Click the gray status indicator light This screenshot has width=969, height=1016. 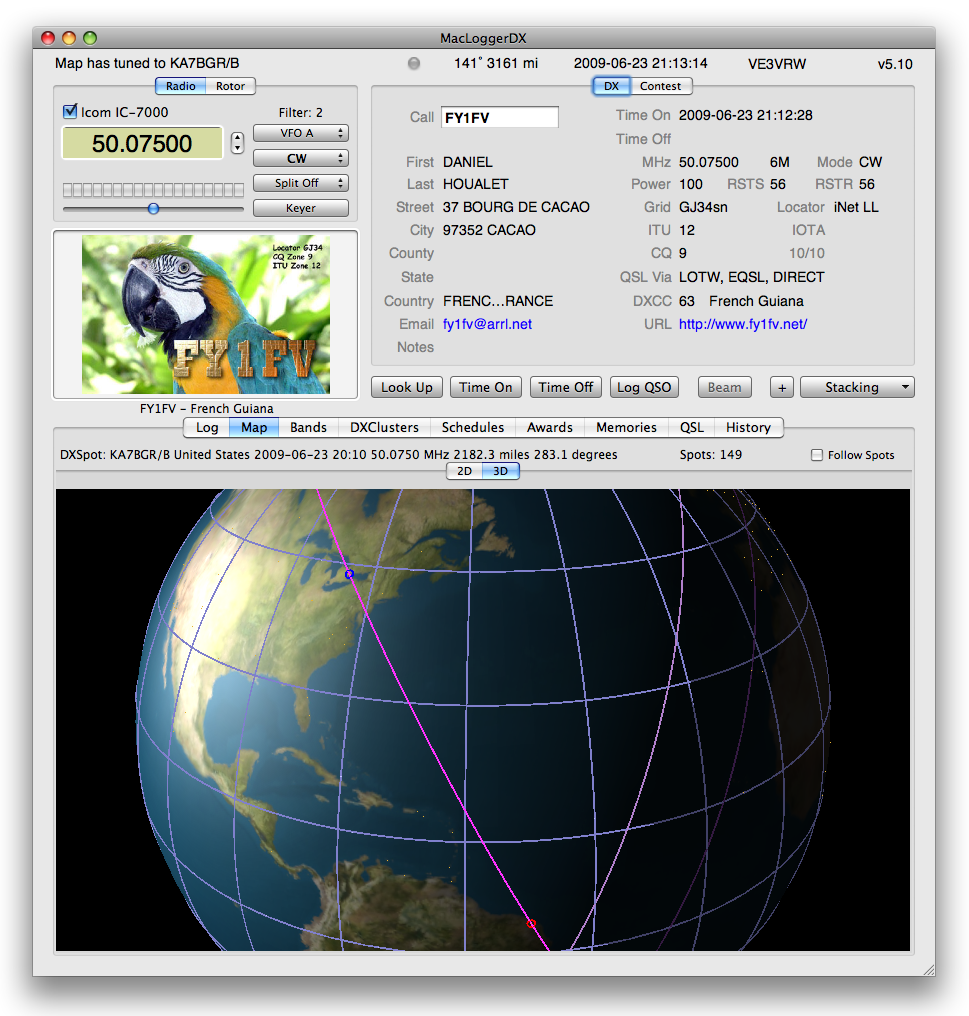(414, 64)
